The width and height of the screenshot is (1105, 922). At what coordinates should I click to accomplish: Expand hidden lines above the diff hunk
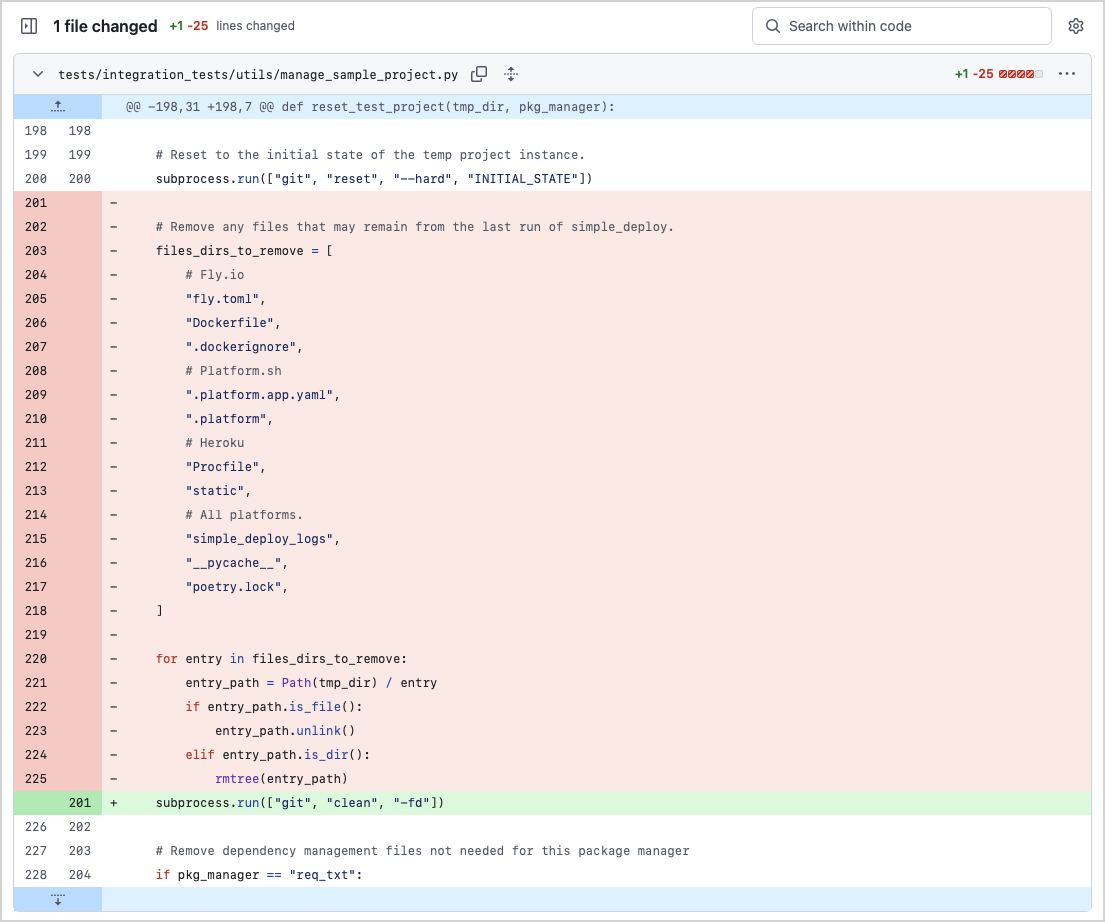click(x=57, y=106)
